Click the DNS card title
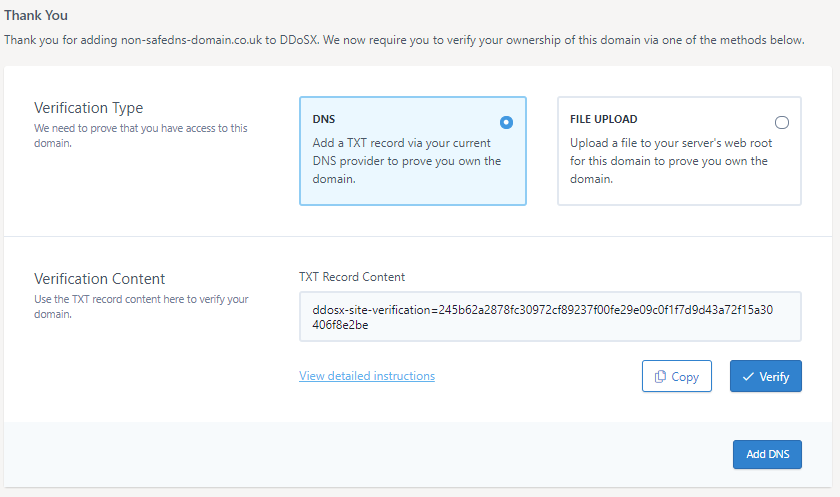This screenshot has height=497, width=840. (324, 119)
